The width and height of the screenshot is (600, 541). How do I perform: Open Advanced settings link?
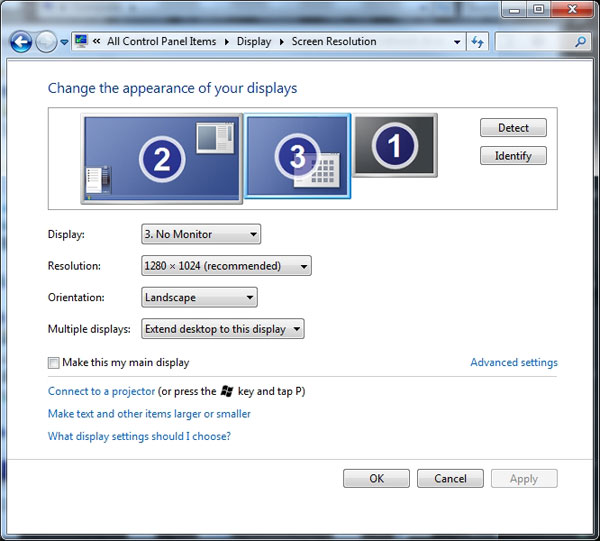click(514, 362)
